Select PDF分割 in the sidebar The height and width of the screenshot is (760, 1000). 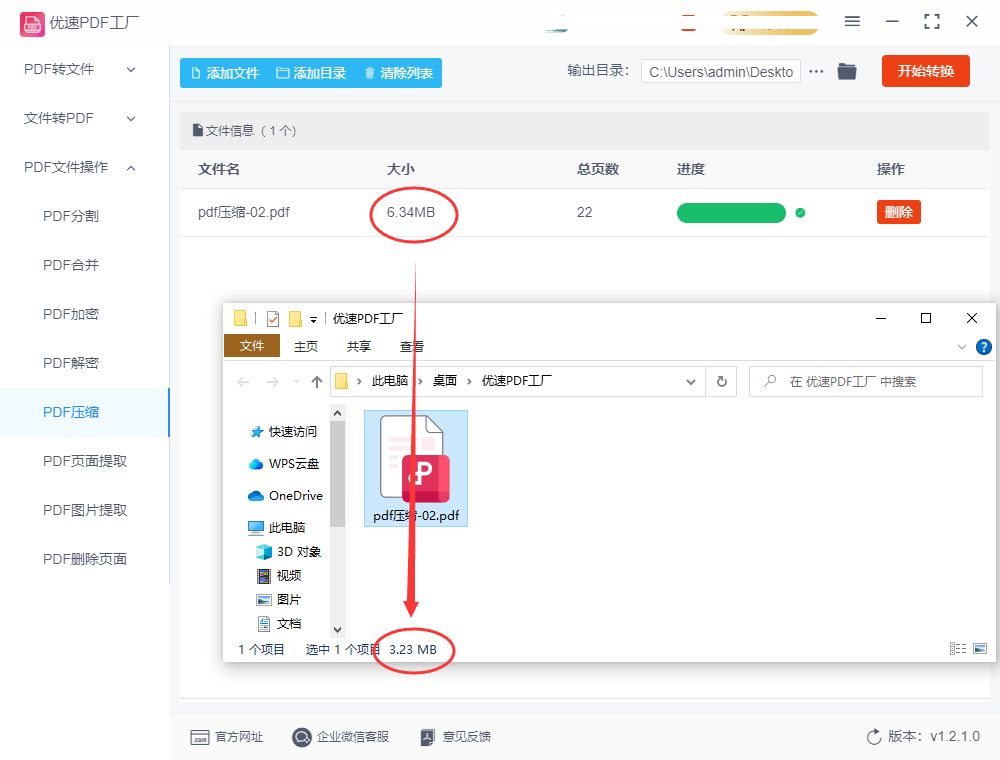coord(71,216)
